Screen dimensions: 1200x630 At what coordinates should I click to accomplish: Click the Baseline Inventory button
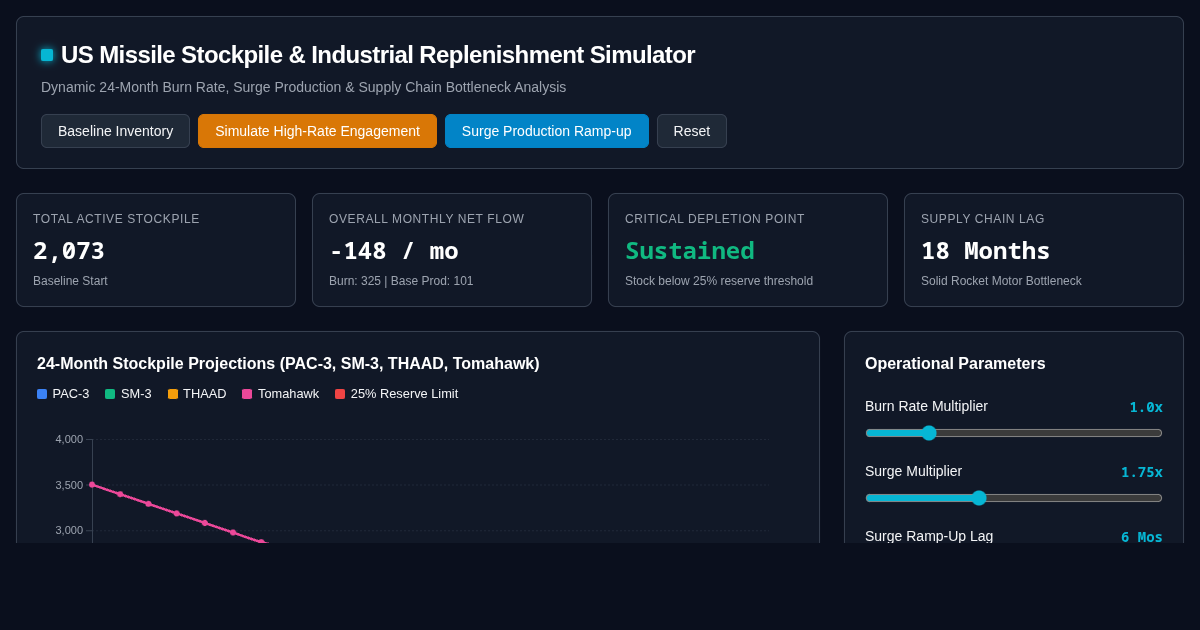(115, 131)
